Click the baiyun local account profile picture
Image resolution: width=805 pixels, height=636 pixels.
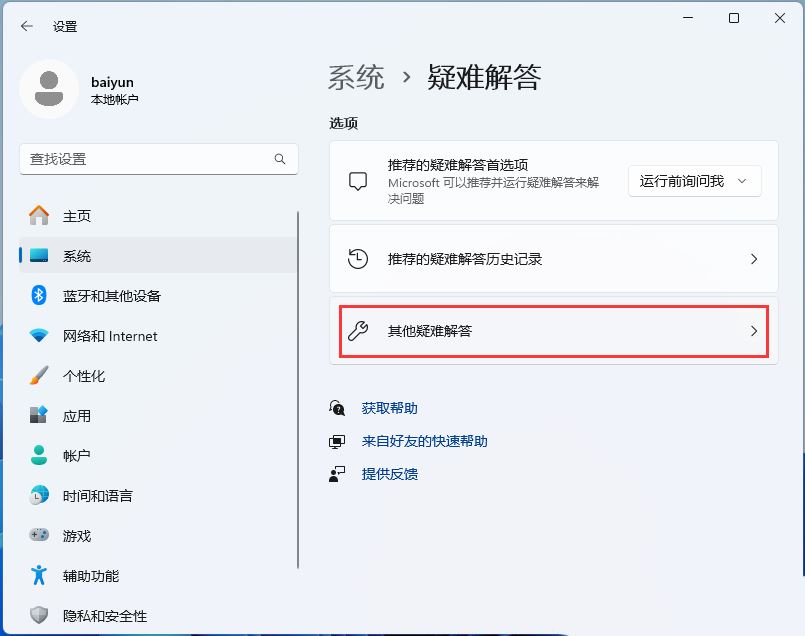(48, 89)
